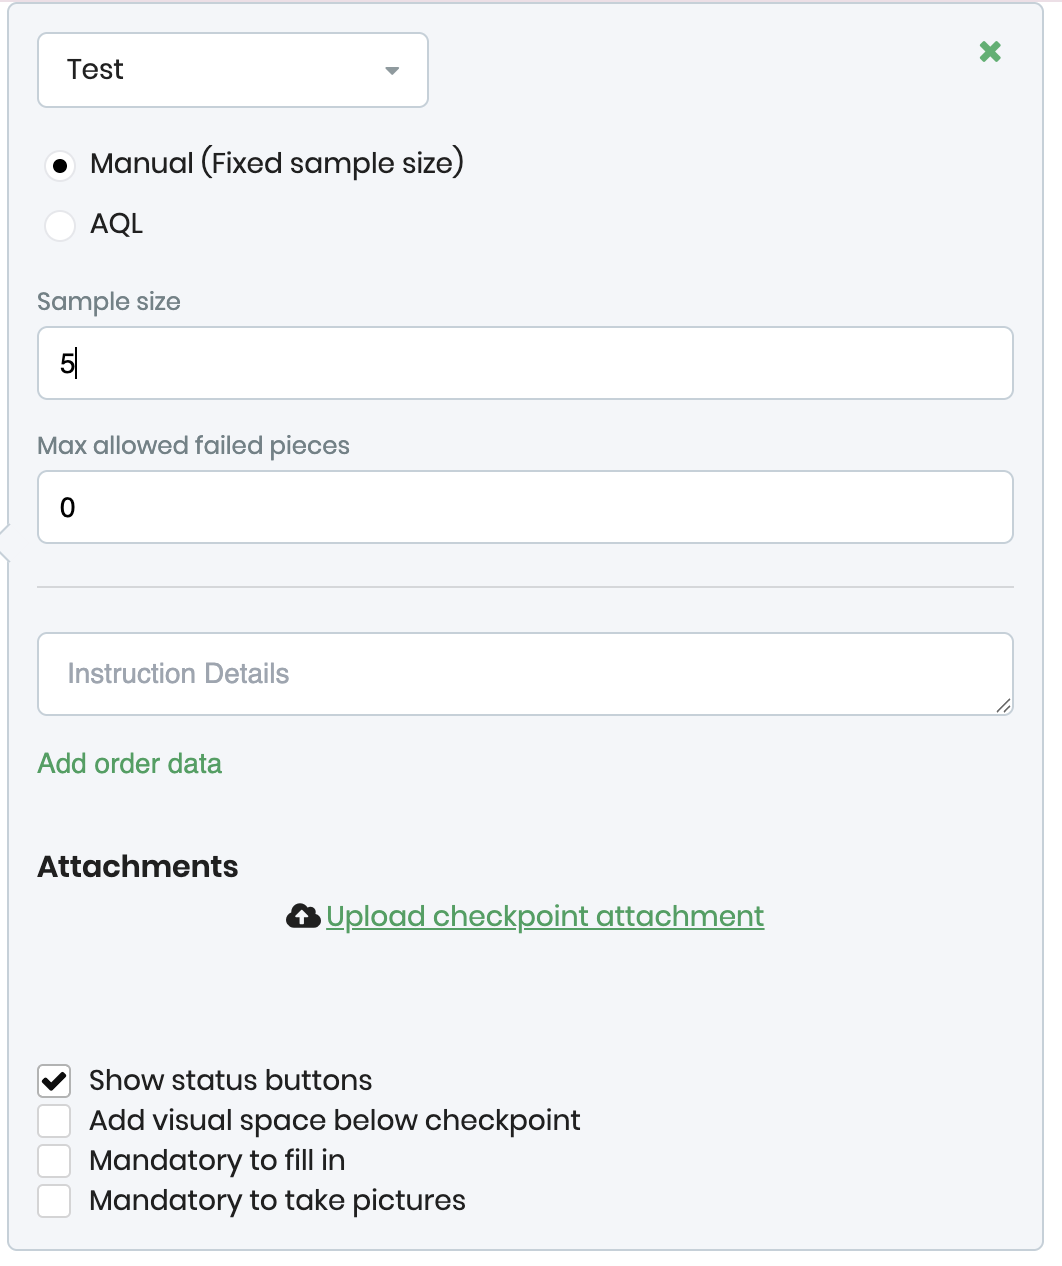Close the checkpoint panel with green X
Screen dimensions: 1062x1266
tap(990, 52)
